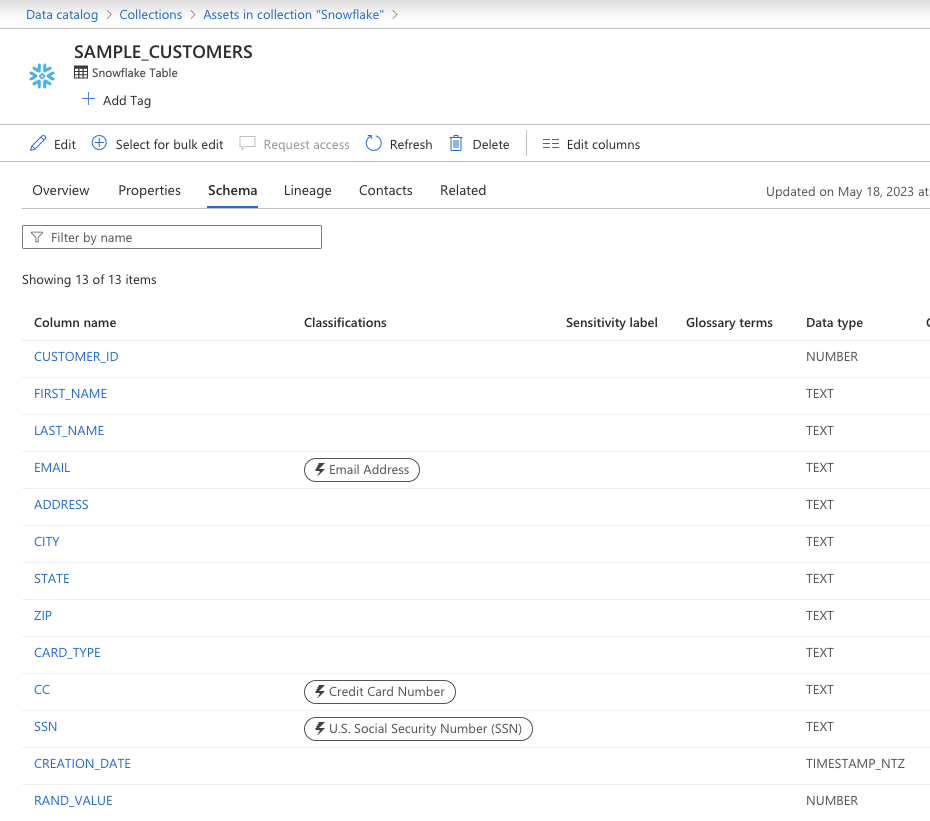Click the Edit pencil icon
Image resolution: width=930 pixels, height=821 pixels.
click(x=38, y=144)
